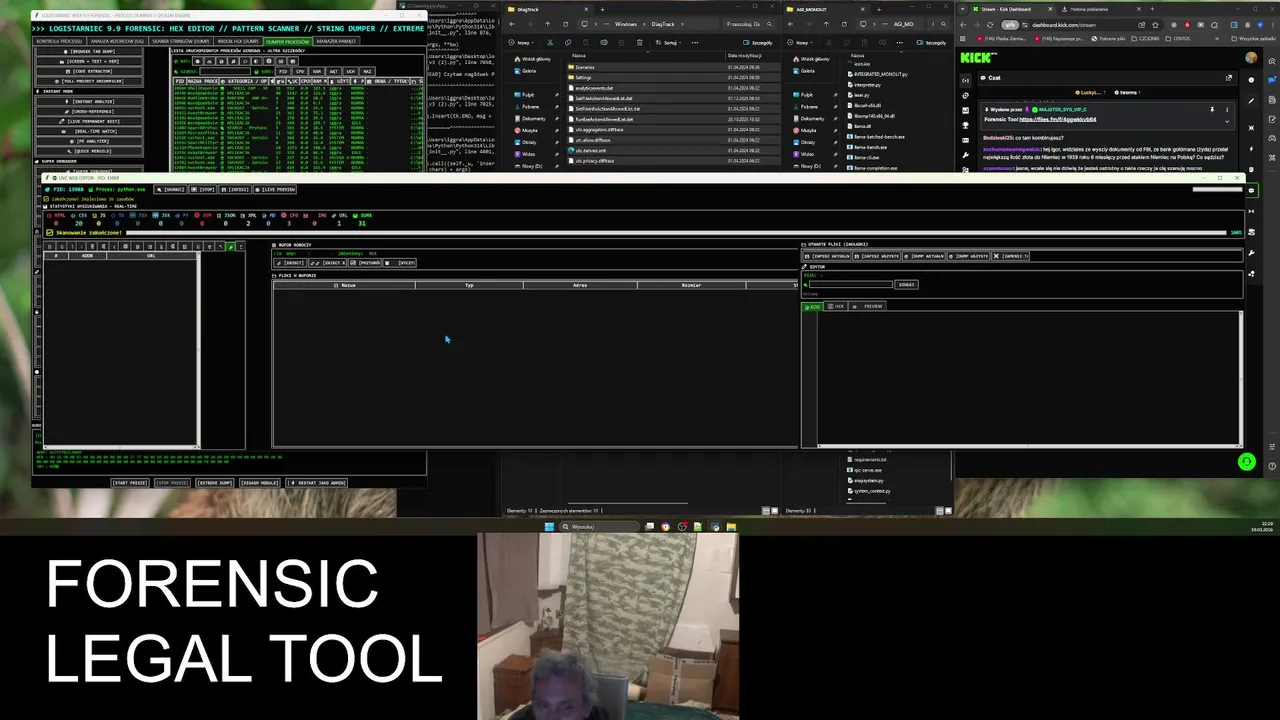Sort buffer files by Adres column
Viewport: 1280px width, 720px height.
580,285
